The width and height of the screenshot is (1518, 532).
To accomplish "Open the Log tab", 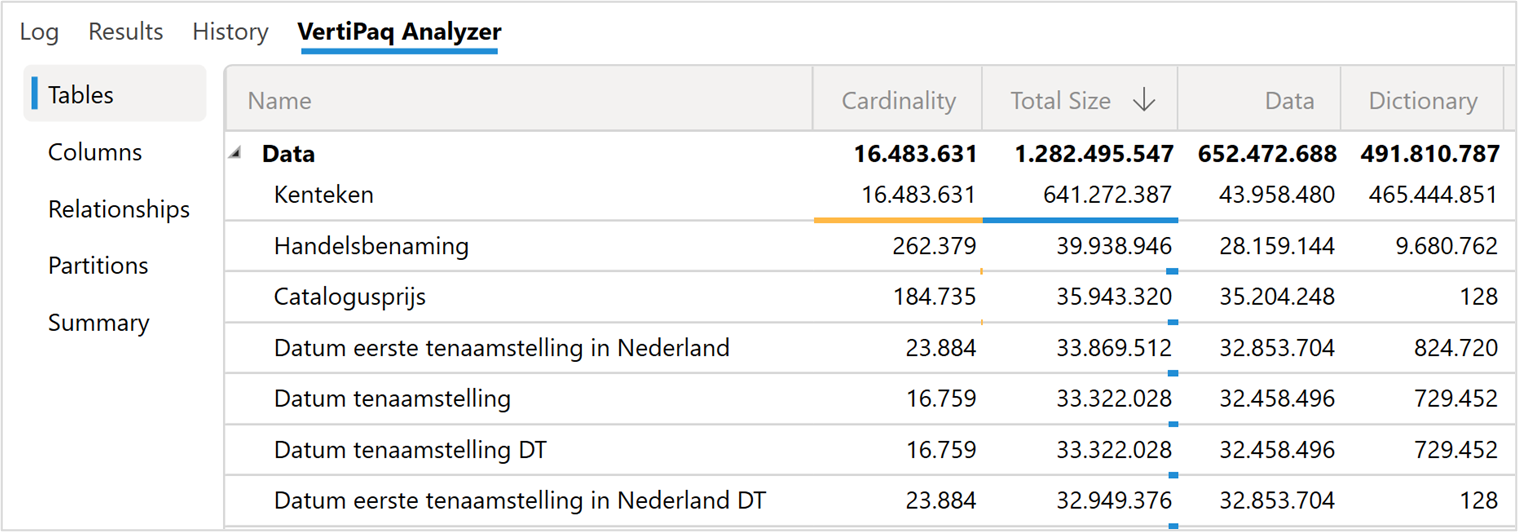I will (x=39, y=32).
